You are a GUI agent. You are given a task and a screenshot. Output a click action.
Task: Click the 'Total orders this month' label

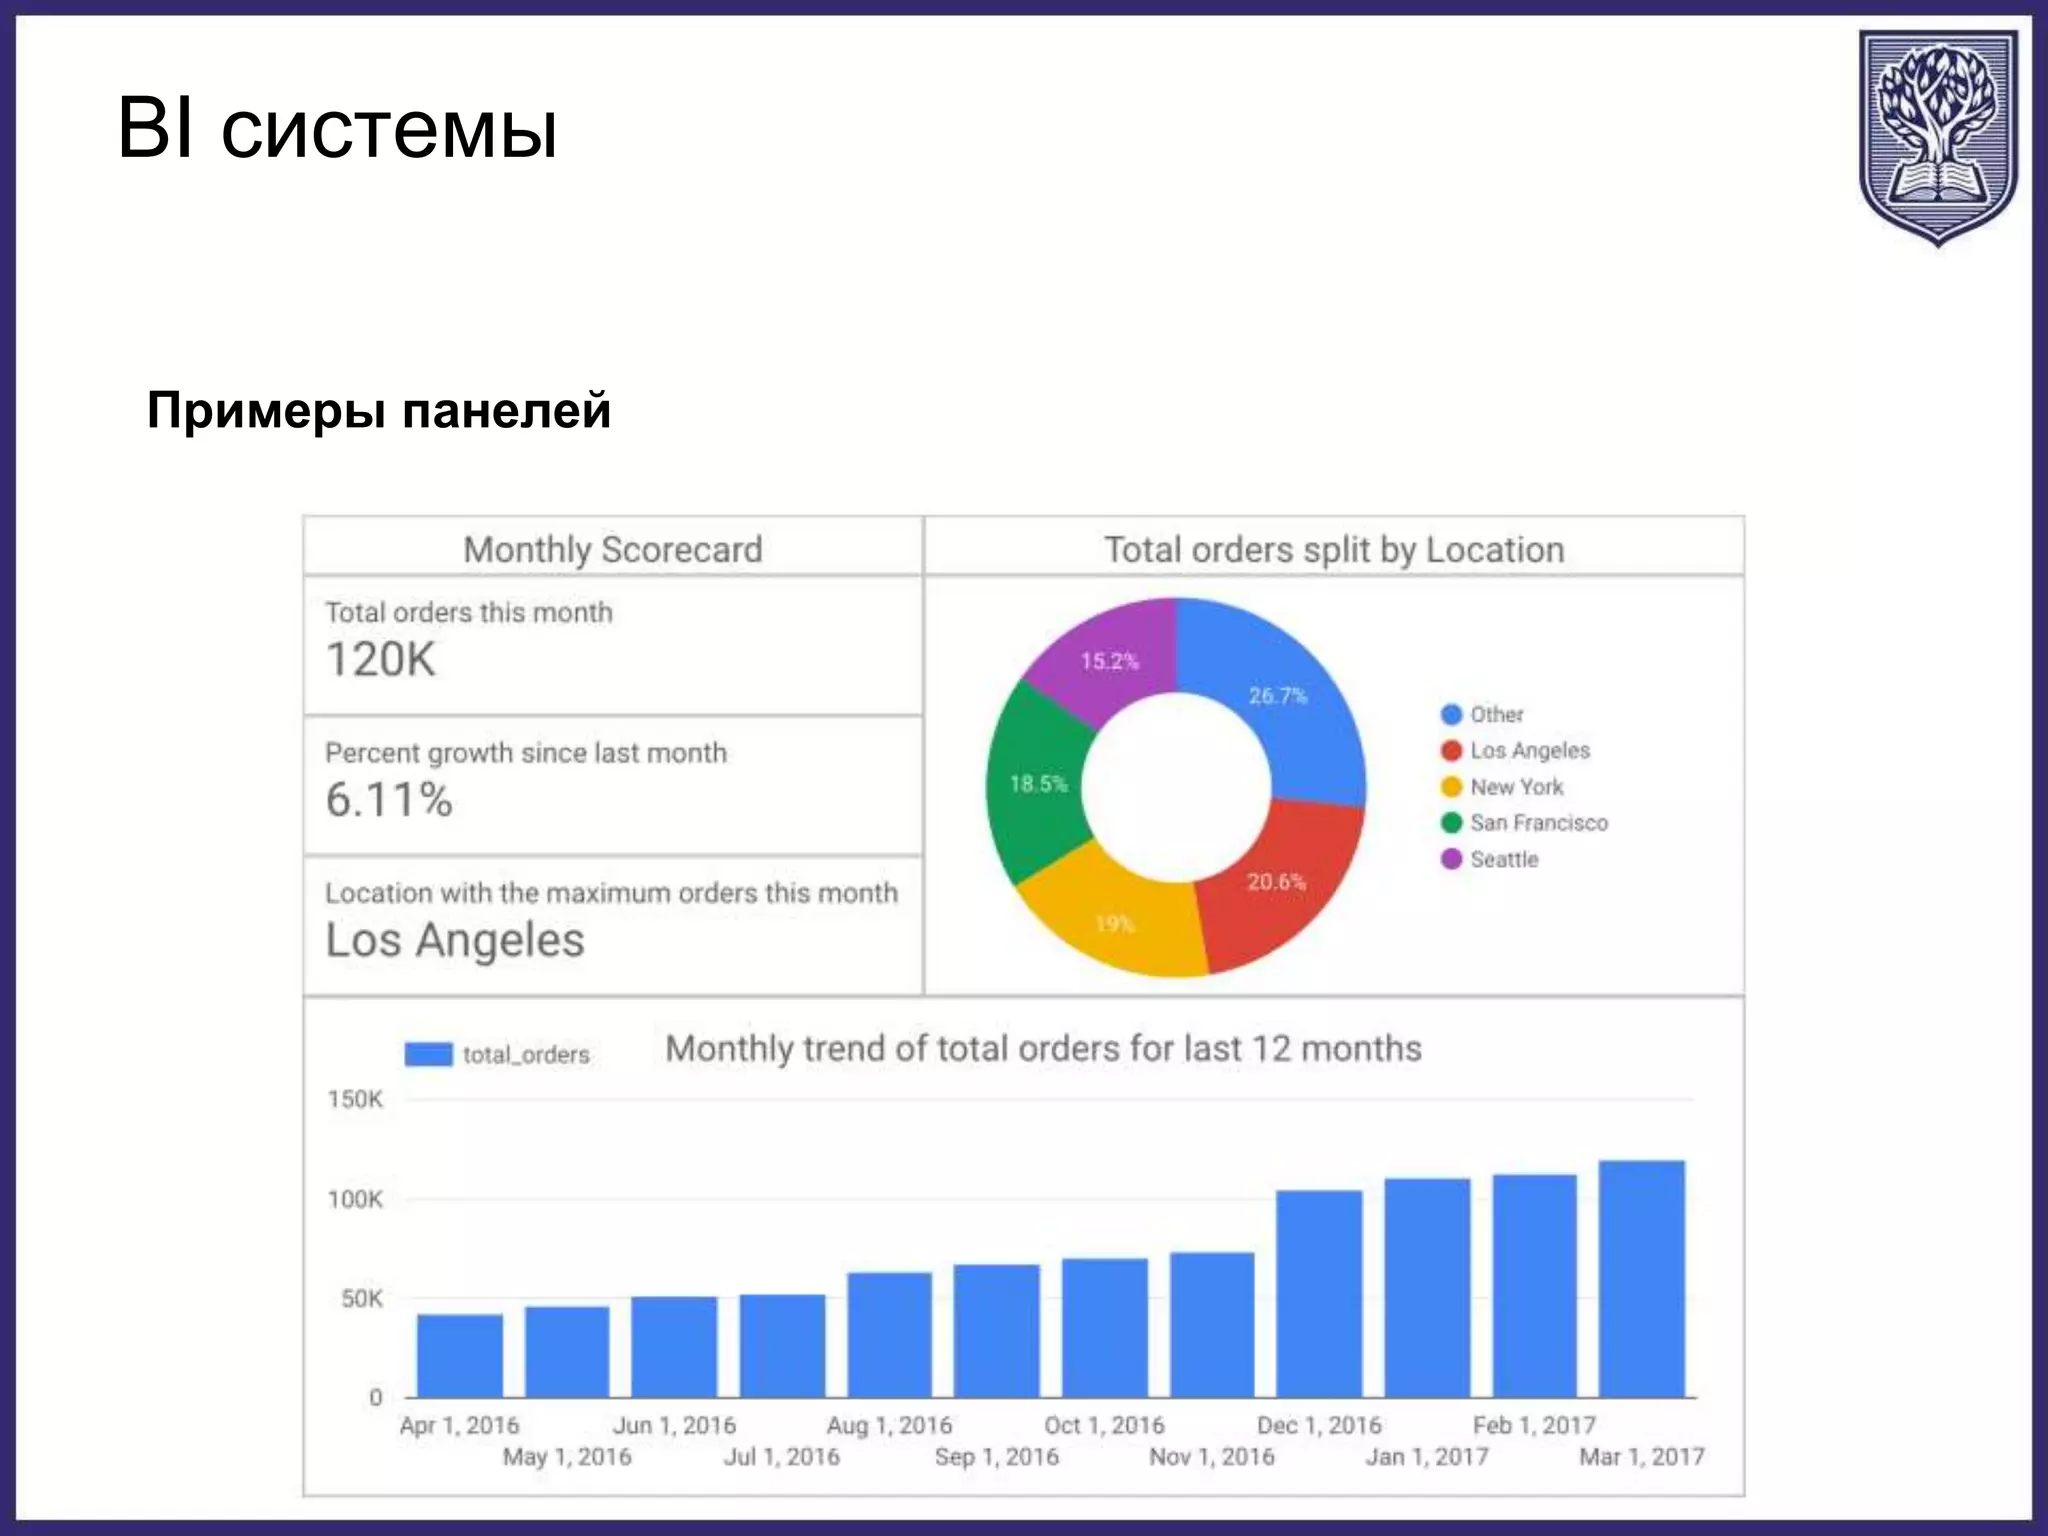tap(468, 612)
